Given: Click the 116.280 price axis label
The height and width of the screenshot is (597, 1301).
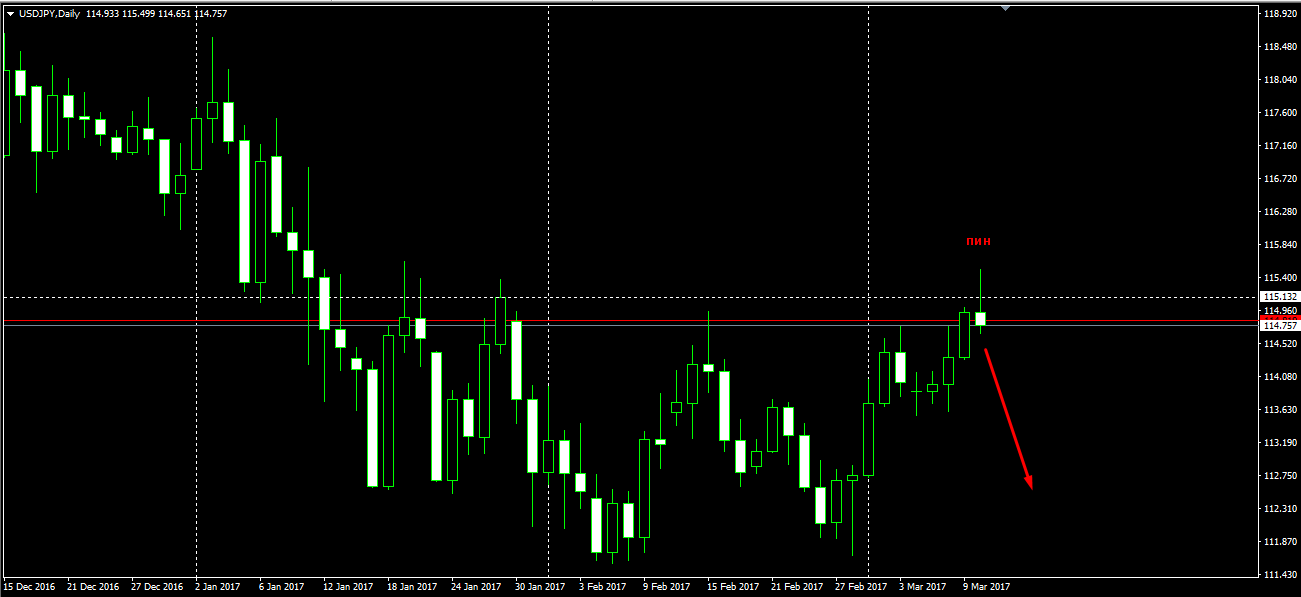Looking at the screenshot, I should [1280, 212].
